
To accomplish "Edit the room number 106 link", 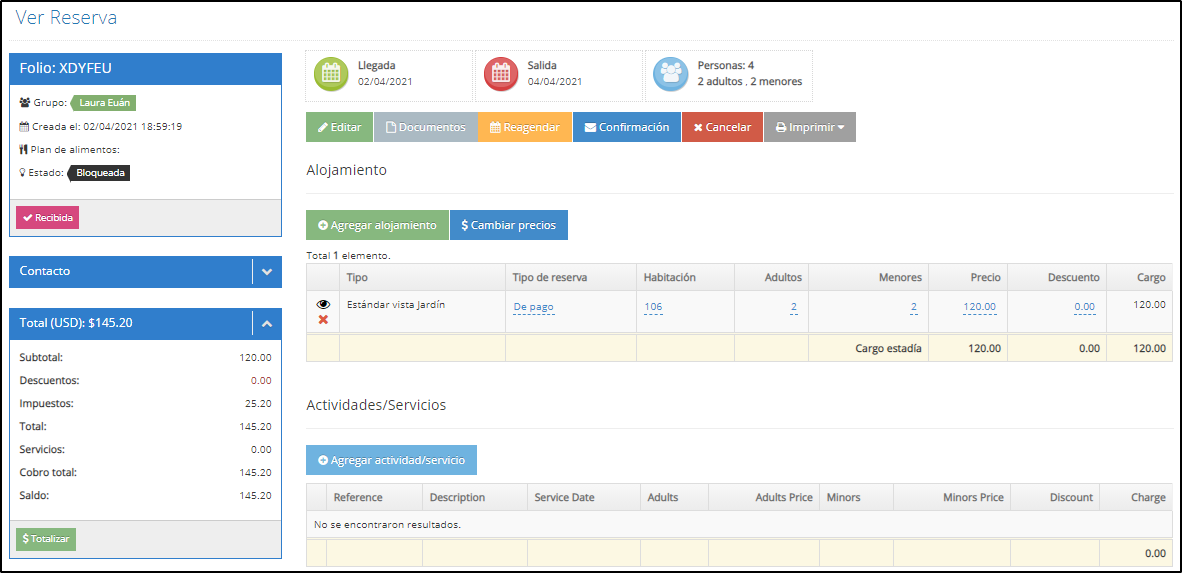I will pyautogui.click(x=653, y=307).
